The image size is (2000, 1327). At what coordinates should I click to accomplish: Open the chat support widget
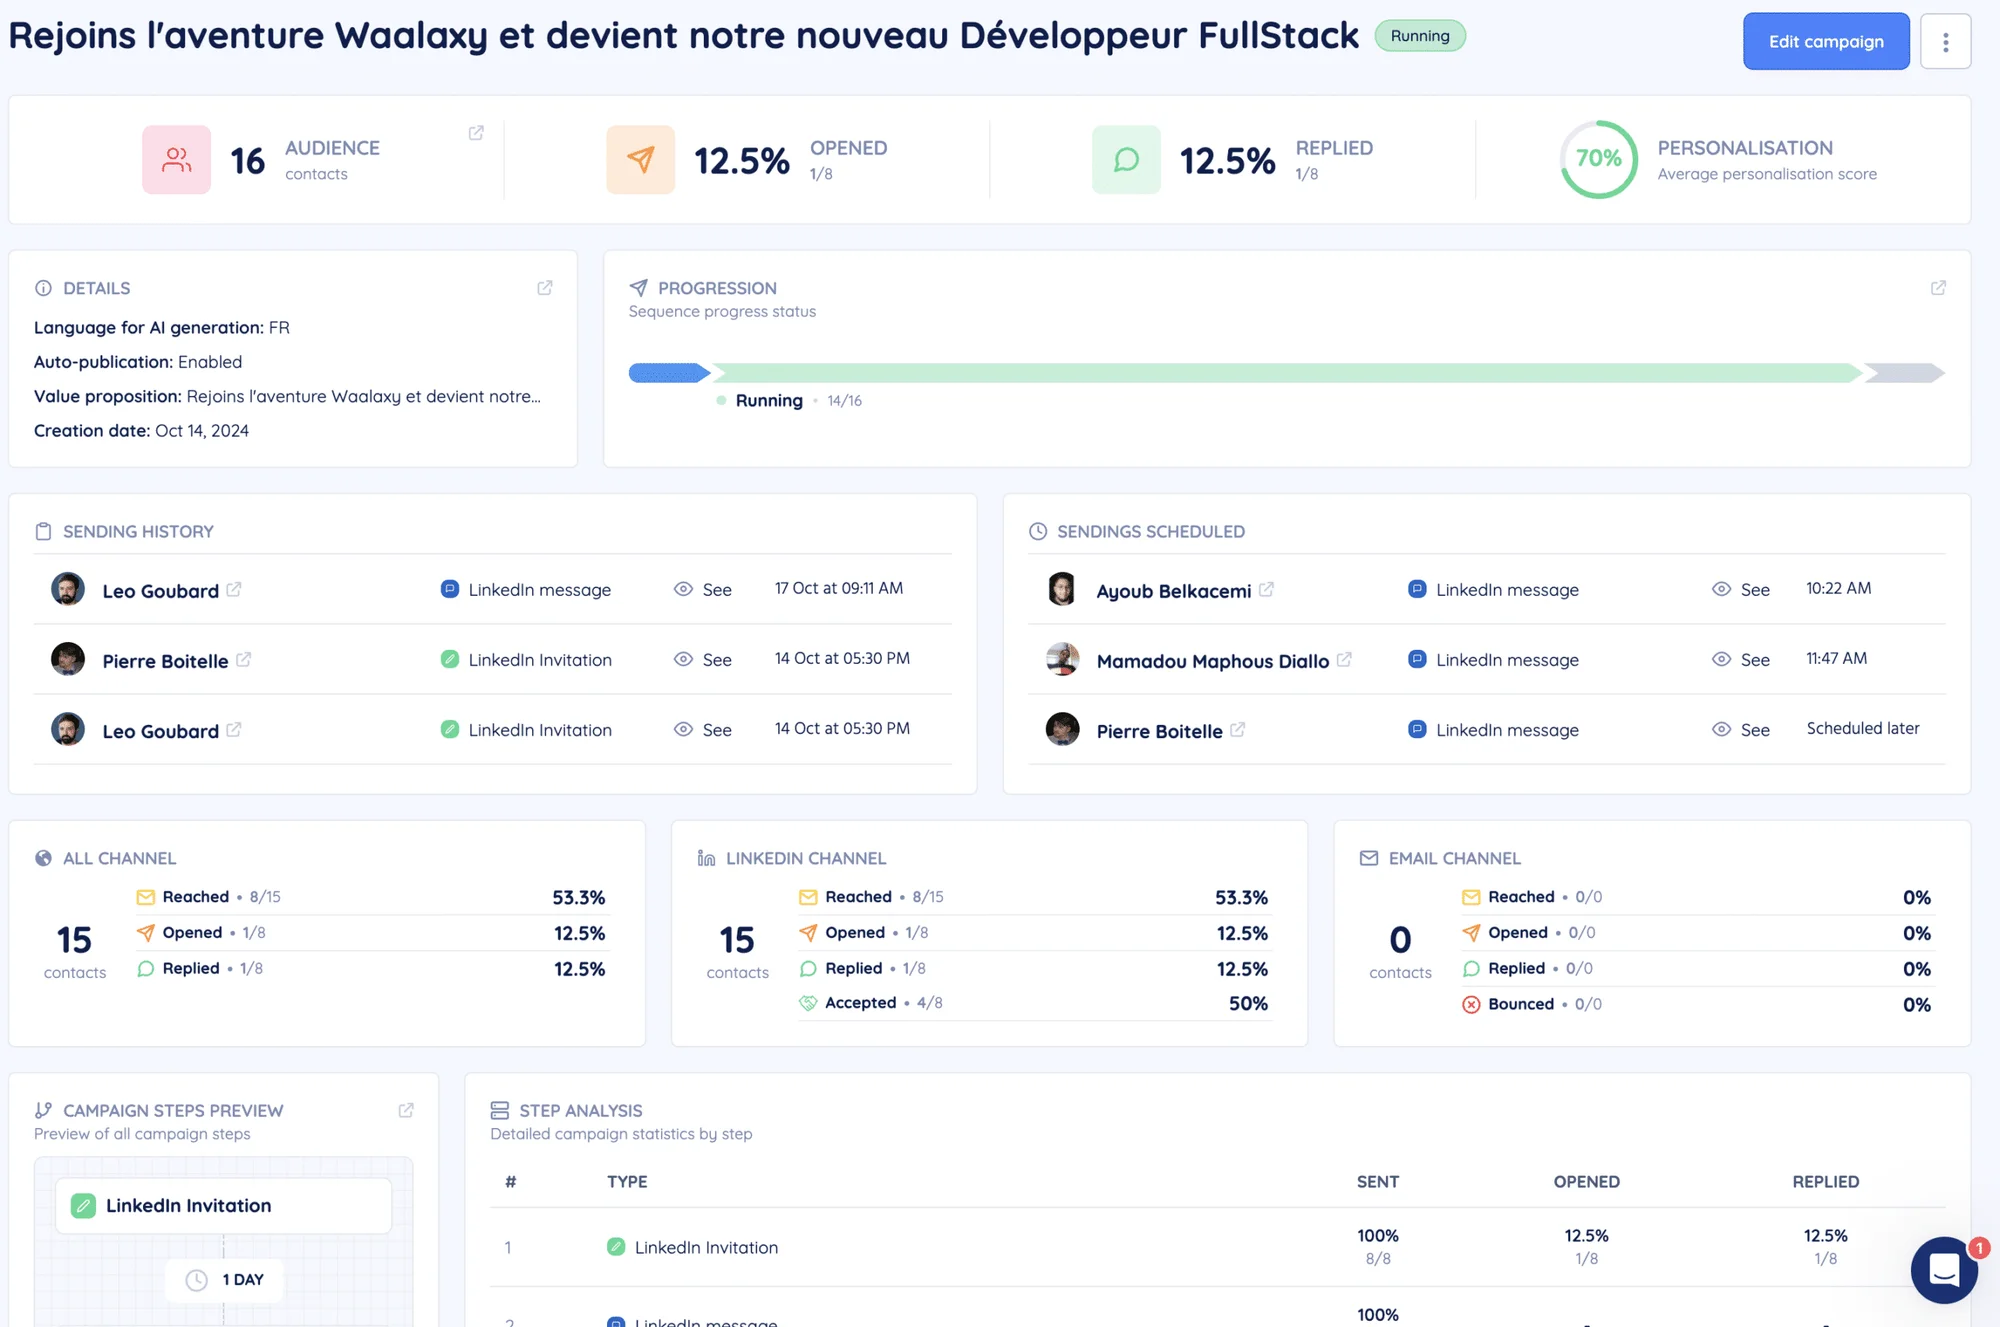tap(1944, 1270)
